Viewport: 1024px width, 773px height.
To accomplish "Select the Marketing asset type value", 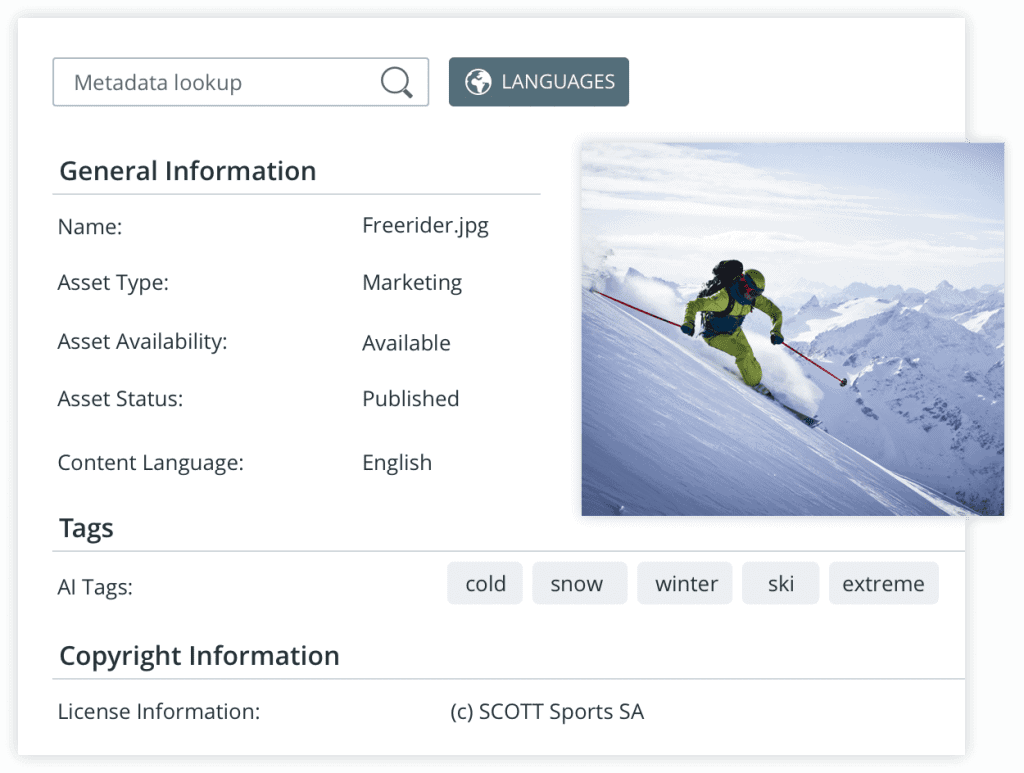I will pyautogui.click(x=412, y=283).
